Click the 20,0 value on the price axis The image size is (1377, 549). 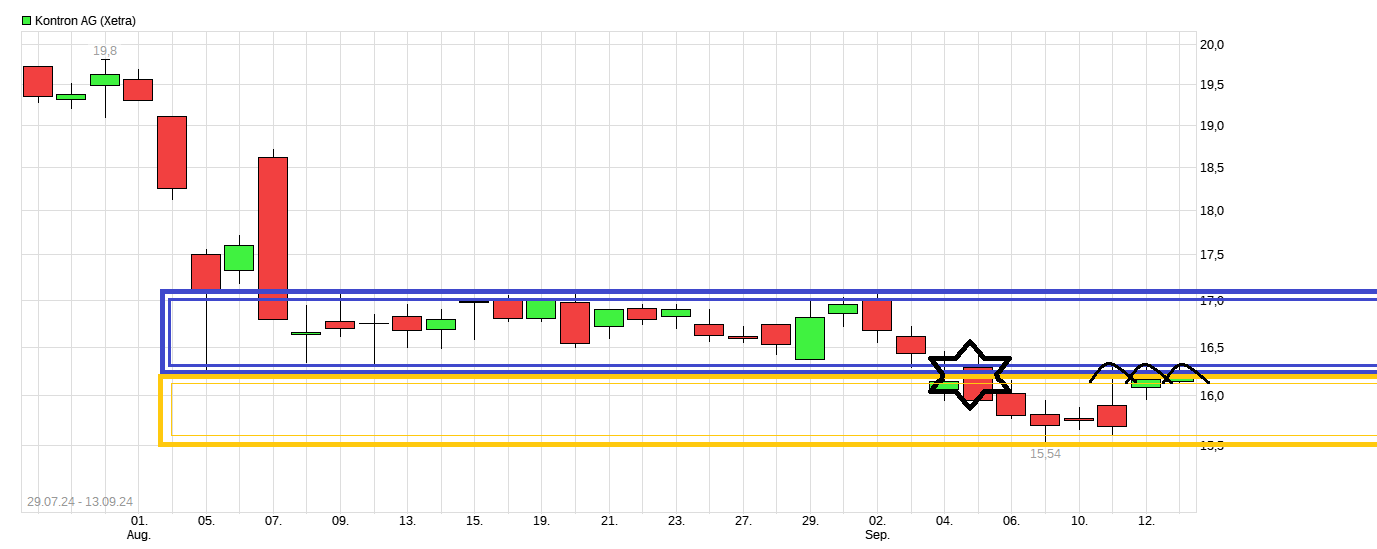coord(1213,44)
